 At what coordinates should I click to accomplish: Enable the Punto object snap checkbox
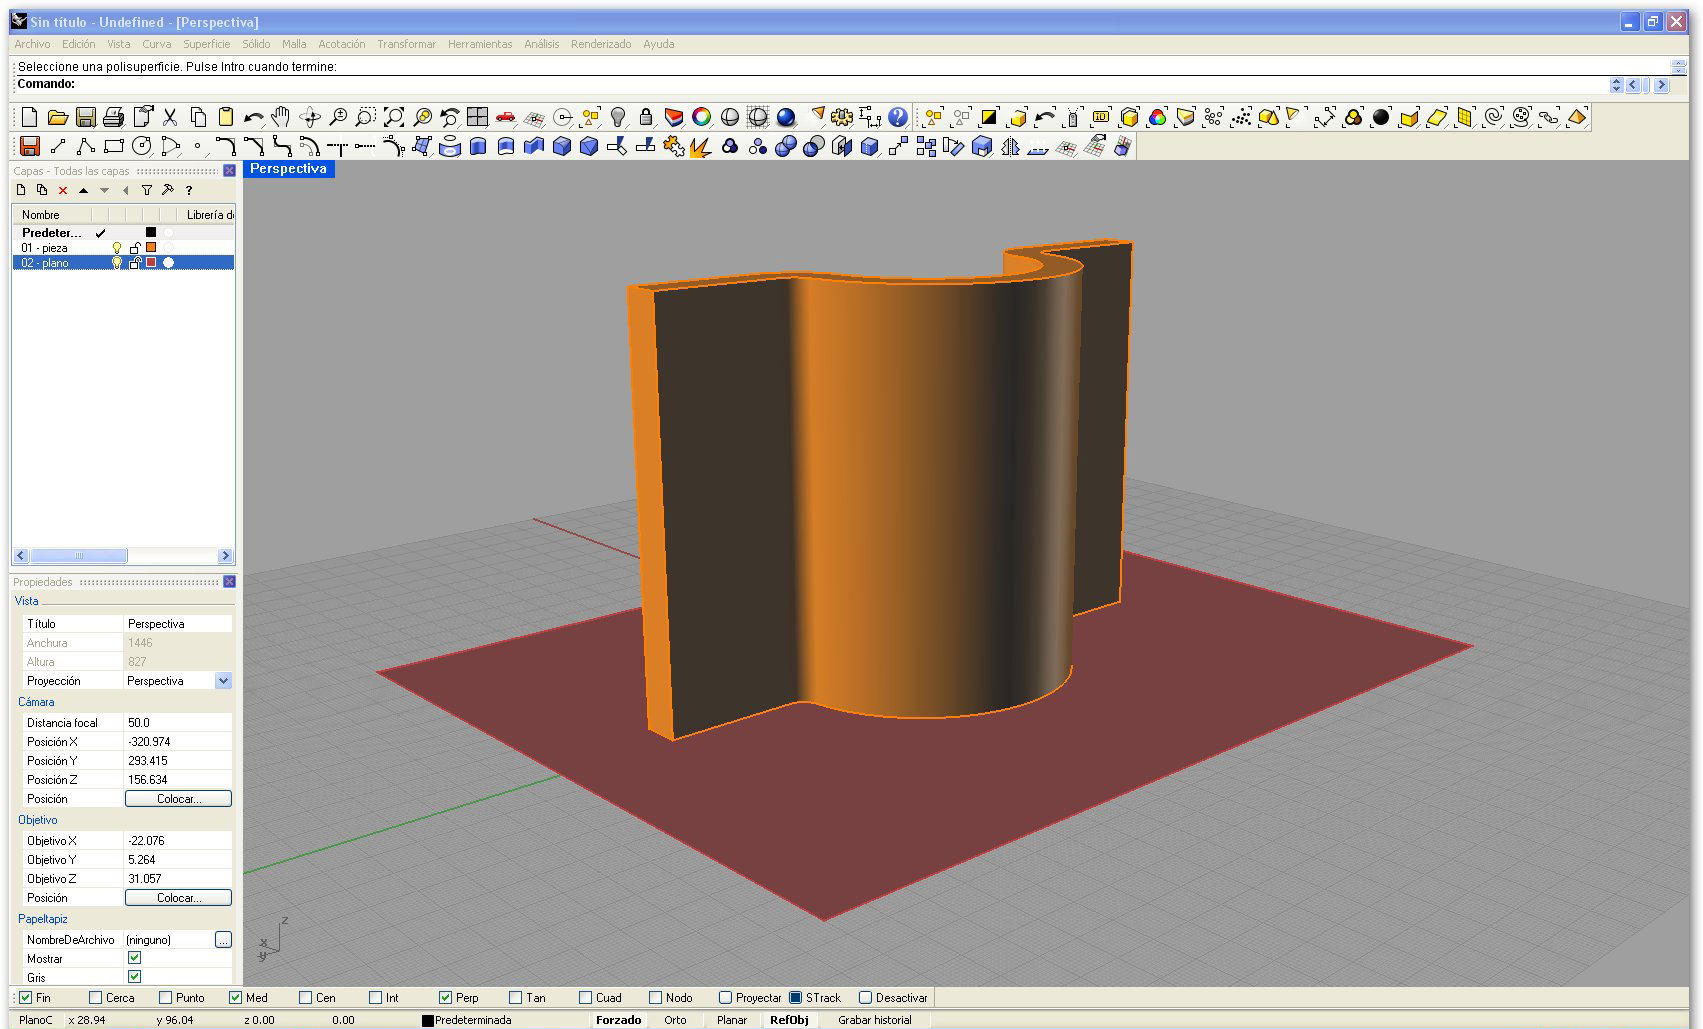coord(166,997)
